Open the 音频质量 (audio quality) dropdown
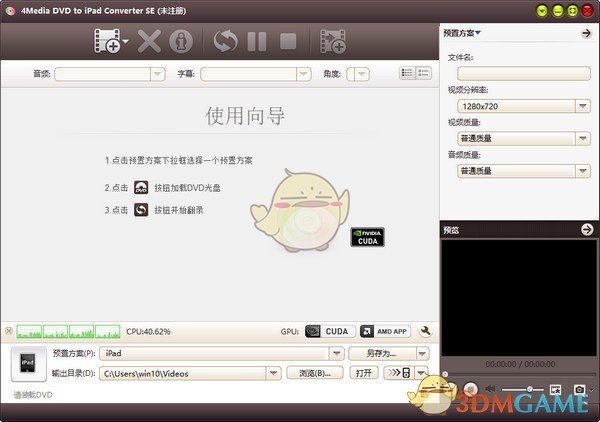This screenshot has width=600, height=422. point(524,171)
